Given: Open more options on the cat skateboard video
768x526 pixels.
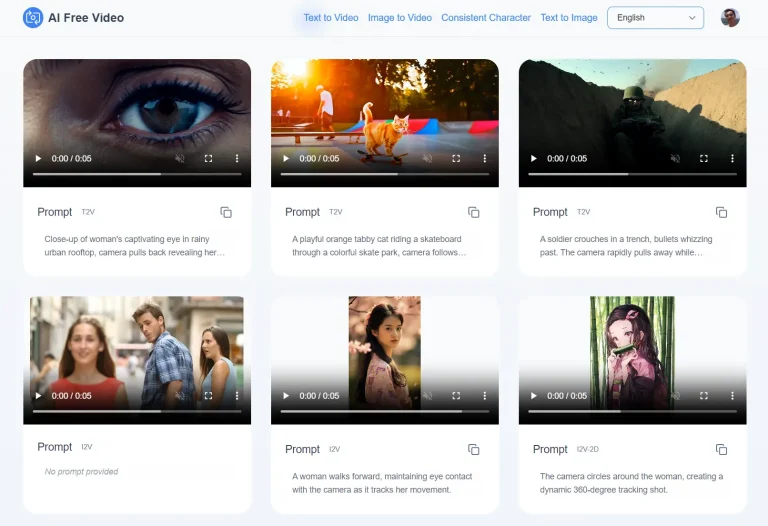Looking at the screenshot, I should point(485,158).
